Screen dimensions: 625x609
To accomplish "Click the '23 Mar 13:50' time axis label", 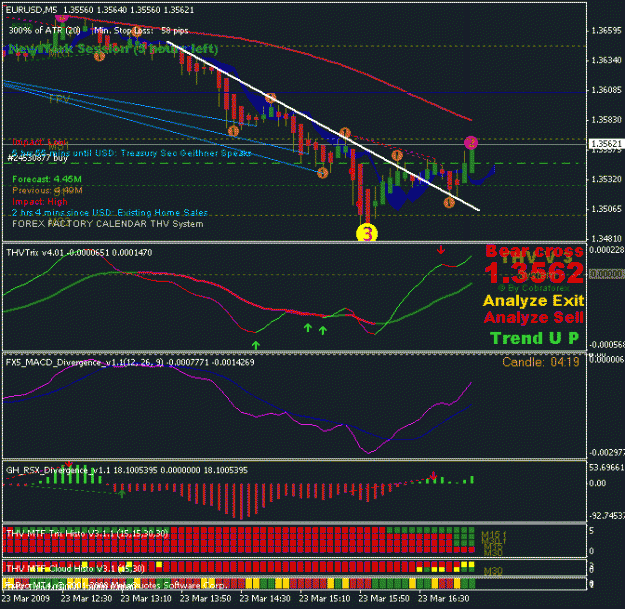I will coord(205,598).
